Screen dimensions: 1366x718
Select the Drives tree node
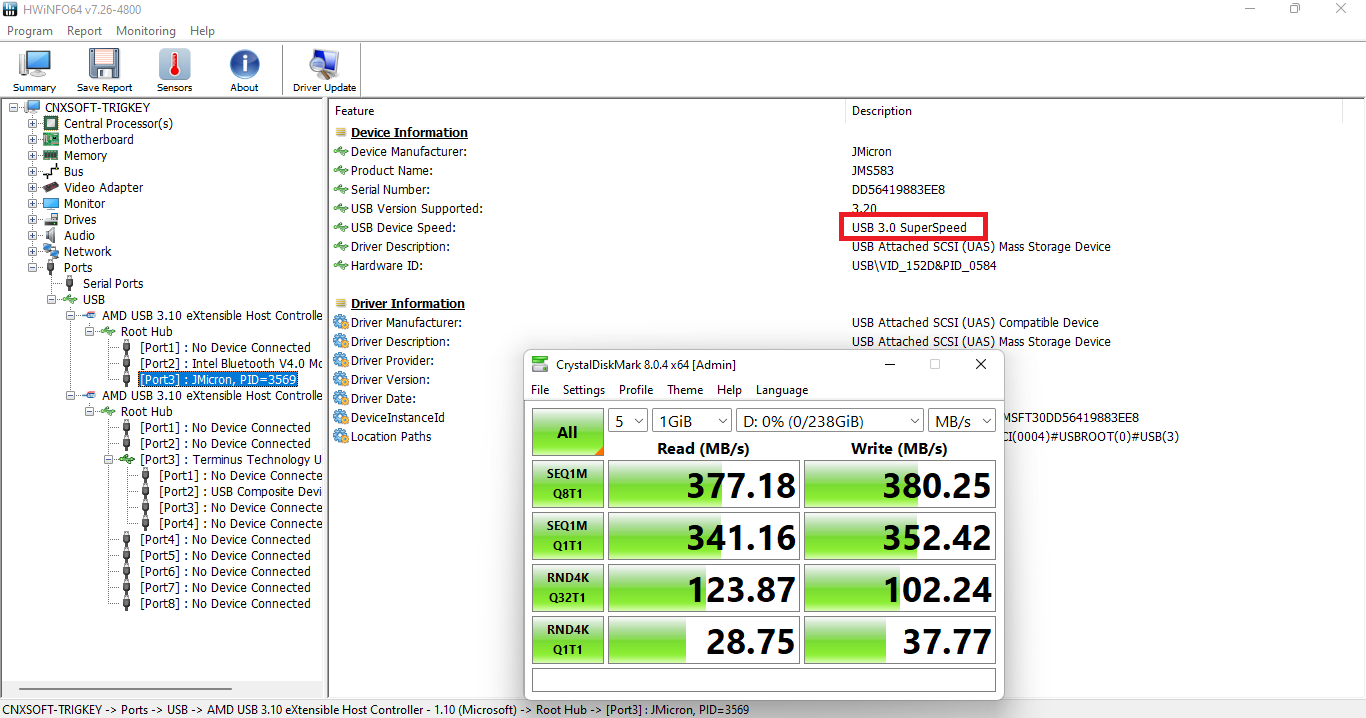pyautogui.click(x=80, y=219)
